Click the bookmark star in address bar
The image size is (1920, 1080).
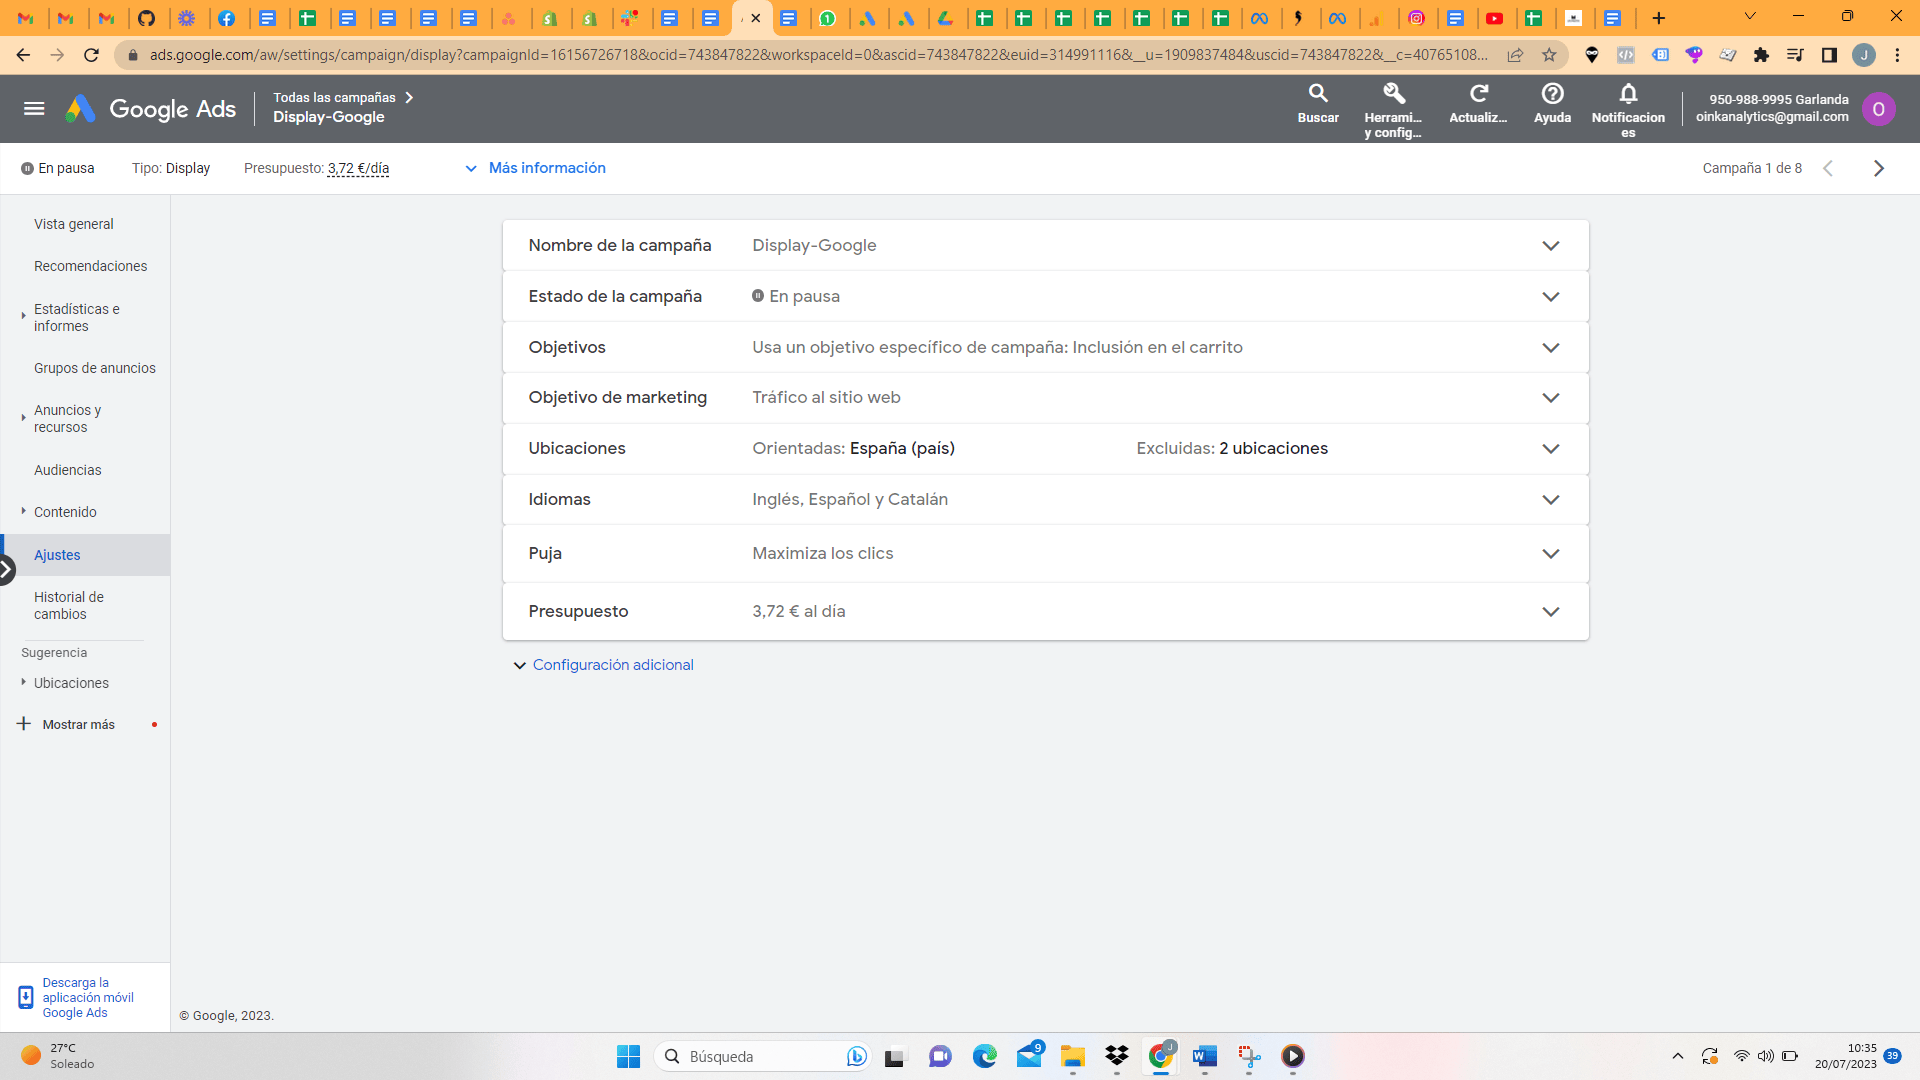coord(1551,55)
